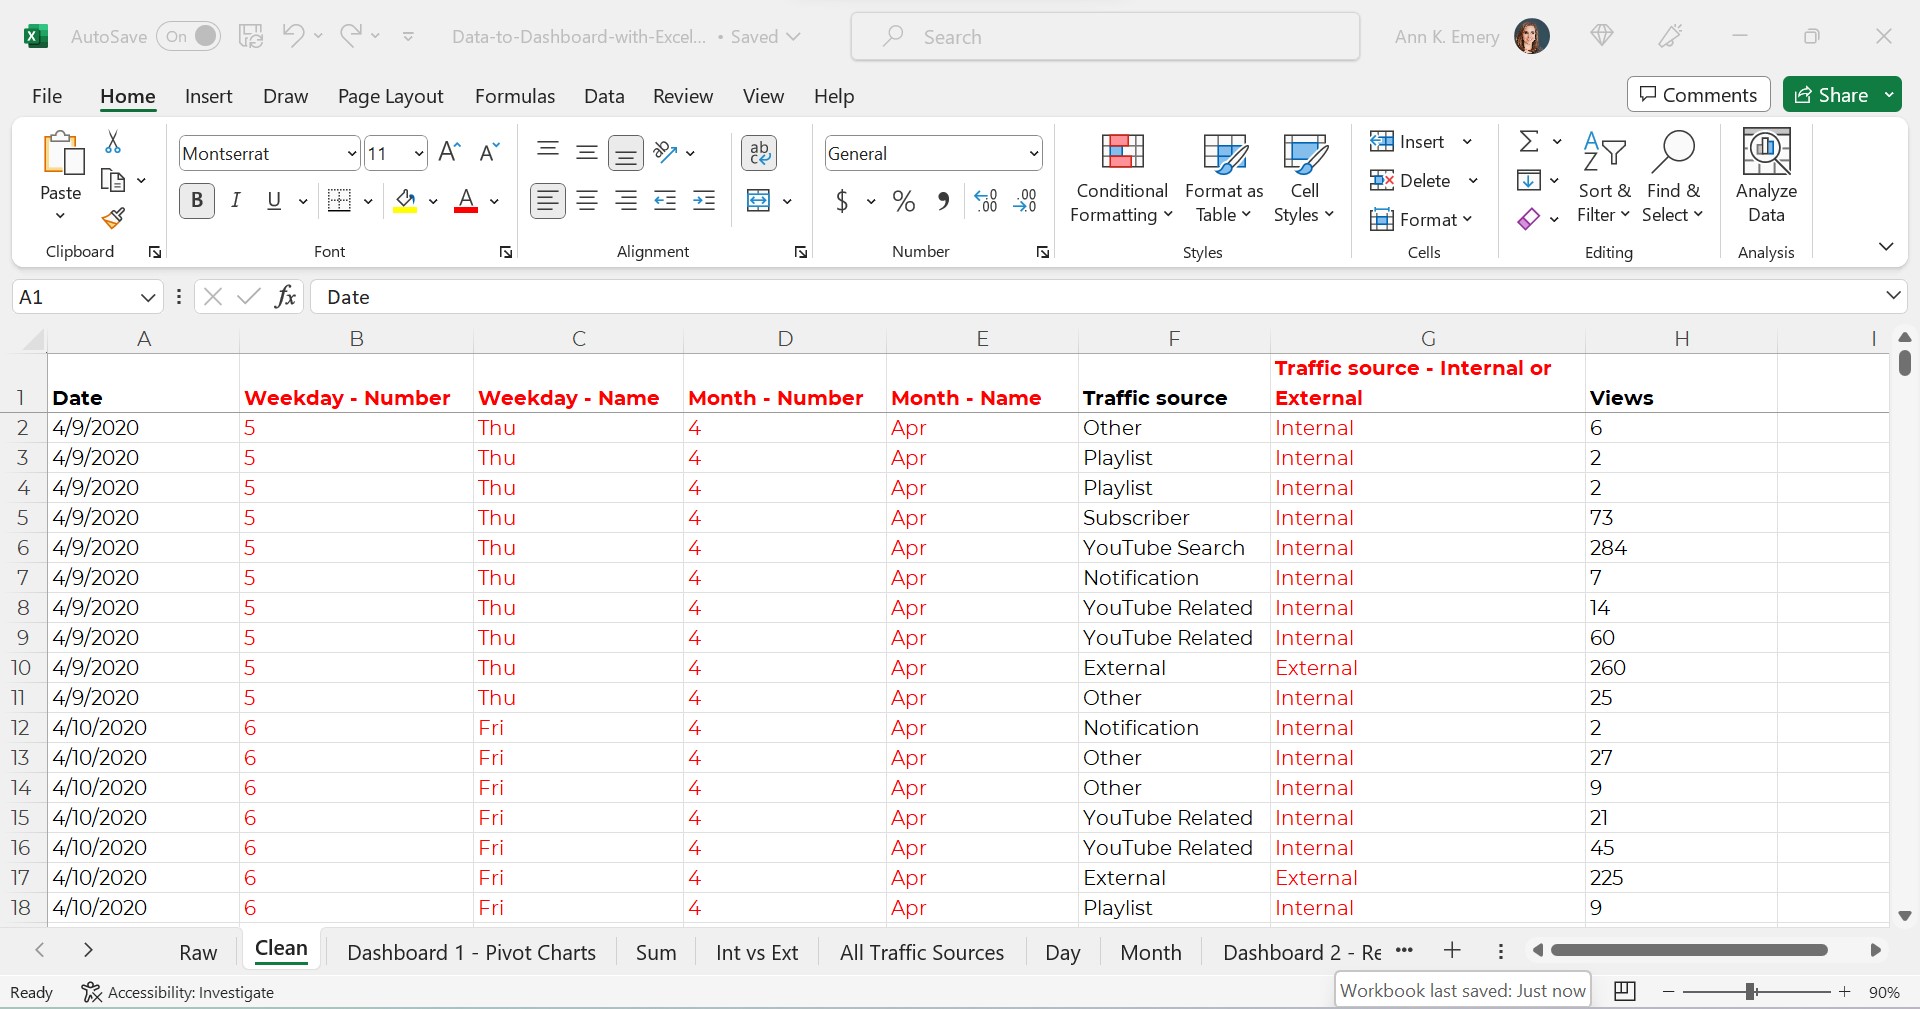Image resolution: width=1920 pixels, height=1009 pixels.
Task: Add a new sheet with plus button
Action: [x=1452, y=950]
